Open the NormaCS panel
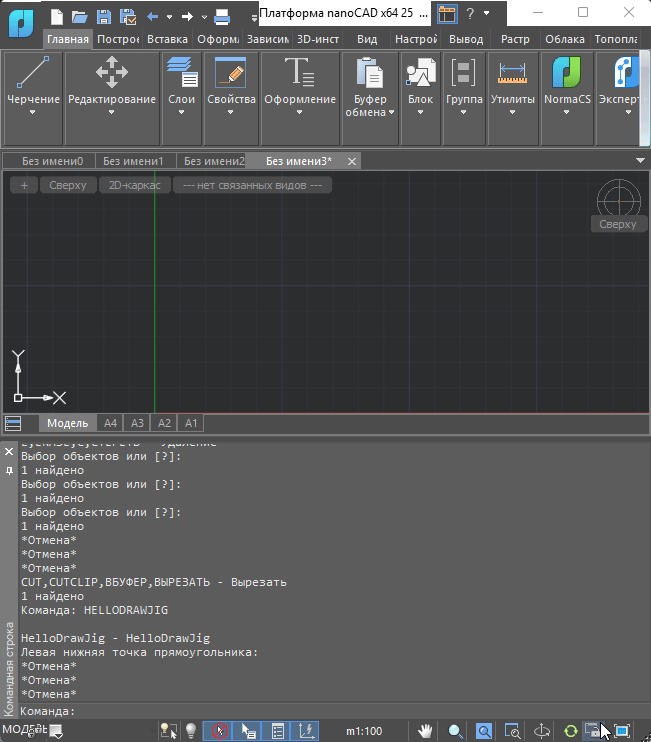The width and height of the screenshot is (651, 742). click(567, 98)
